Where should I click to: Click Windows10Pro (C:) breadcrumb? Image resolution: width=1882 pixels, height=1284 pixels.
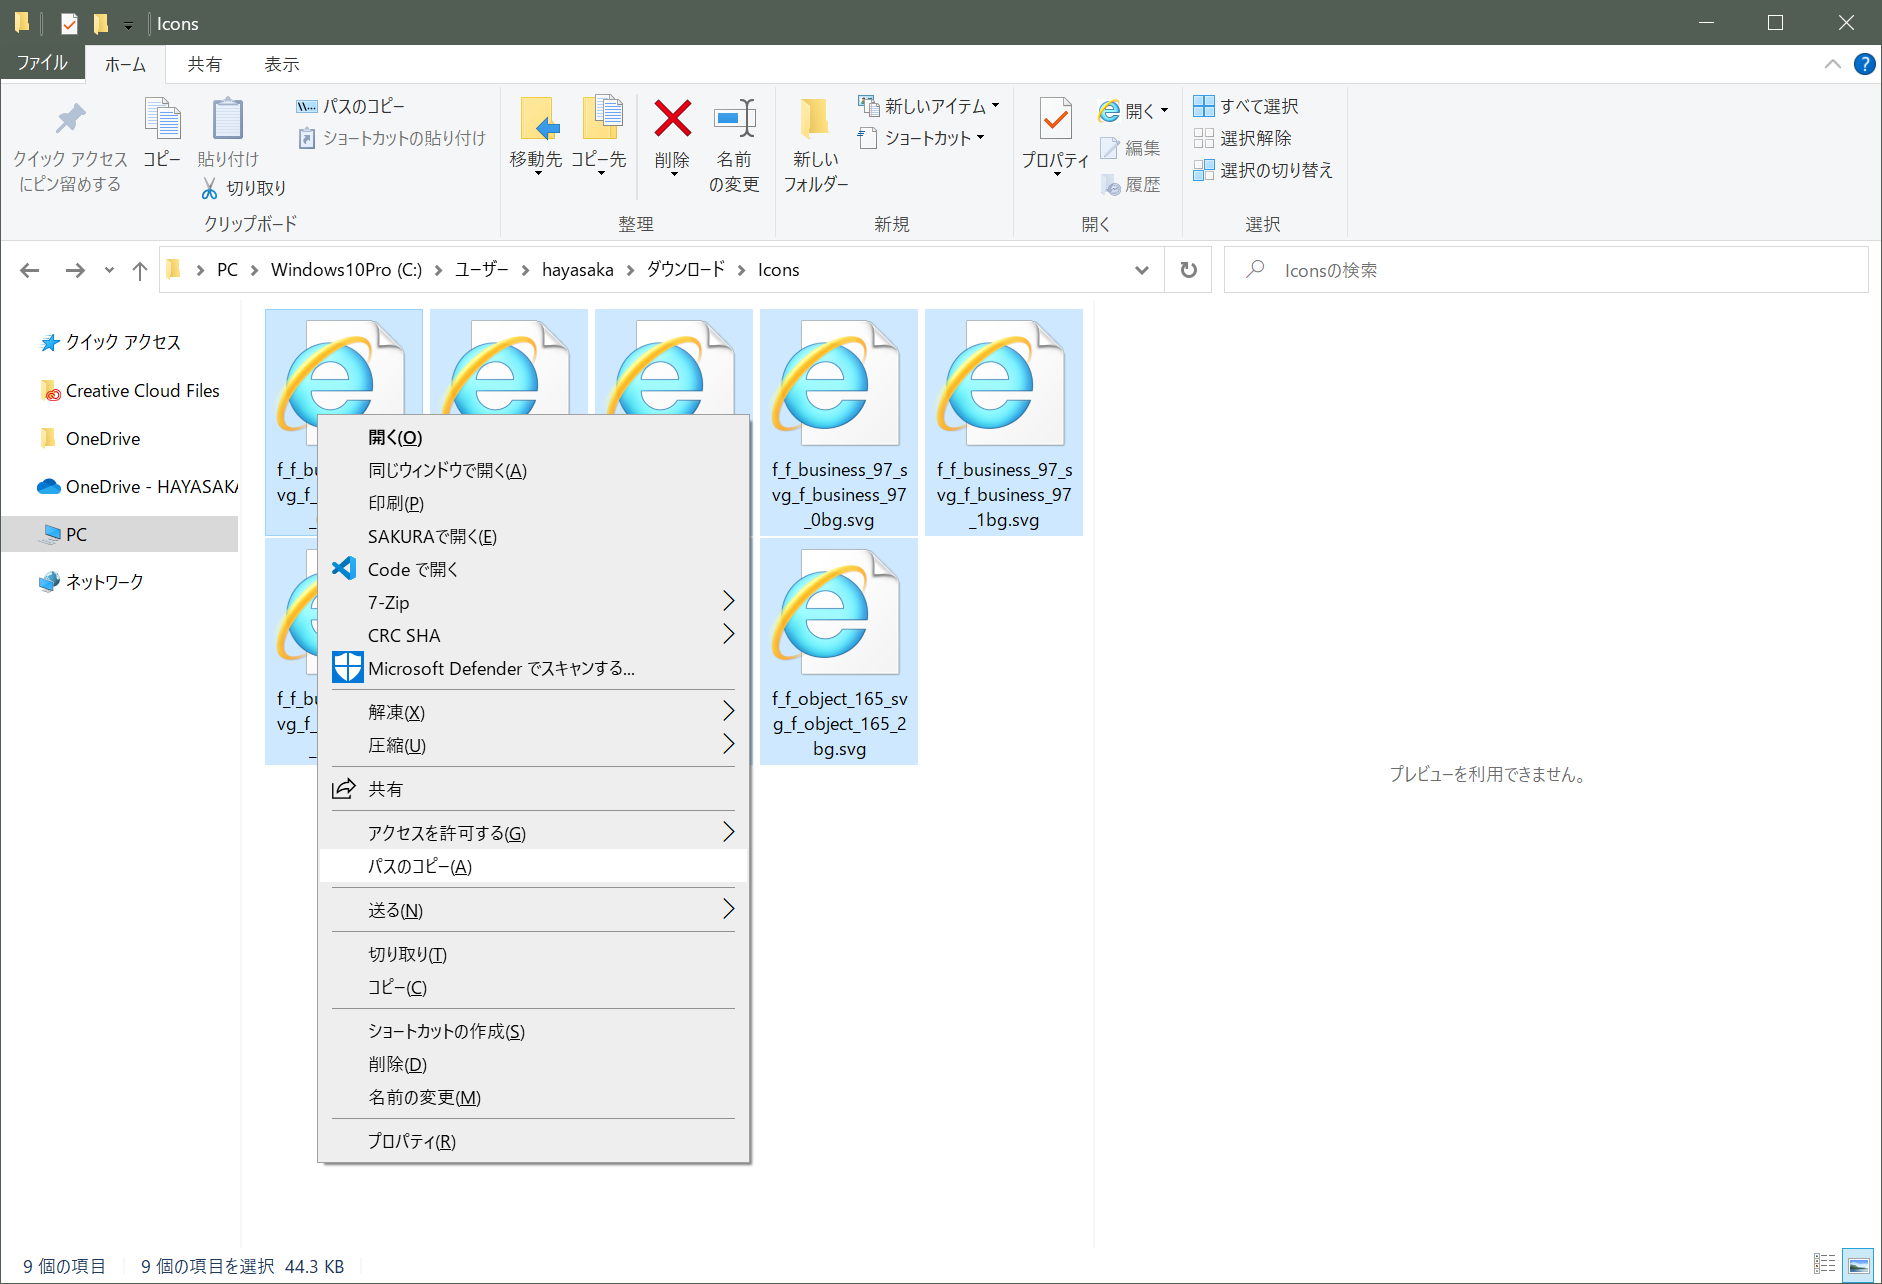[346, 270]
